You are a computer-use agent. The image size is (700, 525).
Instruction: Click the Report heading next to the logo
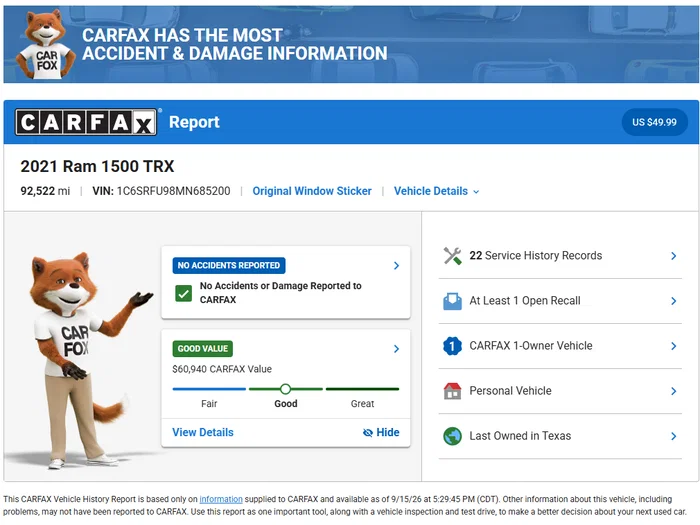pos(194,122)
